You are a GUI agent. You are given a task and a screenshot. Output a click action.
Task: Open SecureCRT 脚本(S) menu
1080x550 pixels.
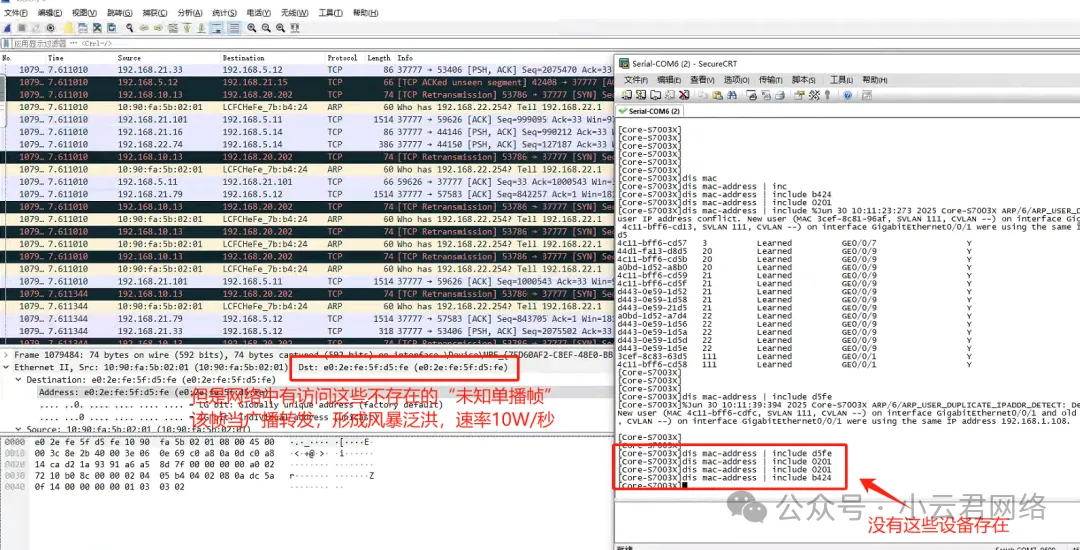pos(803,80)
